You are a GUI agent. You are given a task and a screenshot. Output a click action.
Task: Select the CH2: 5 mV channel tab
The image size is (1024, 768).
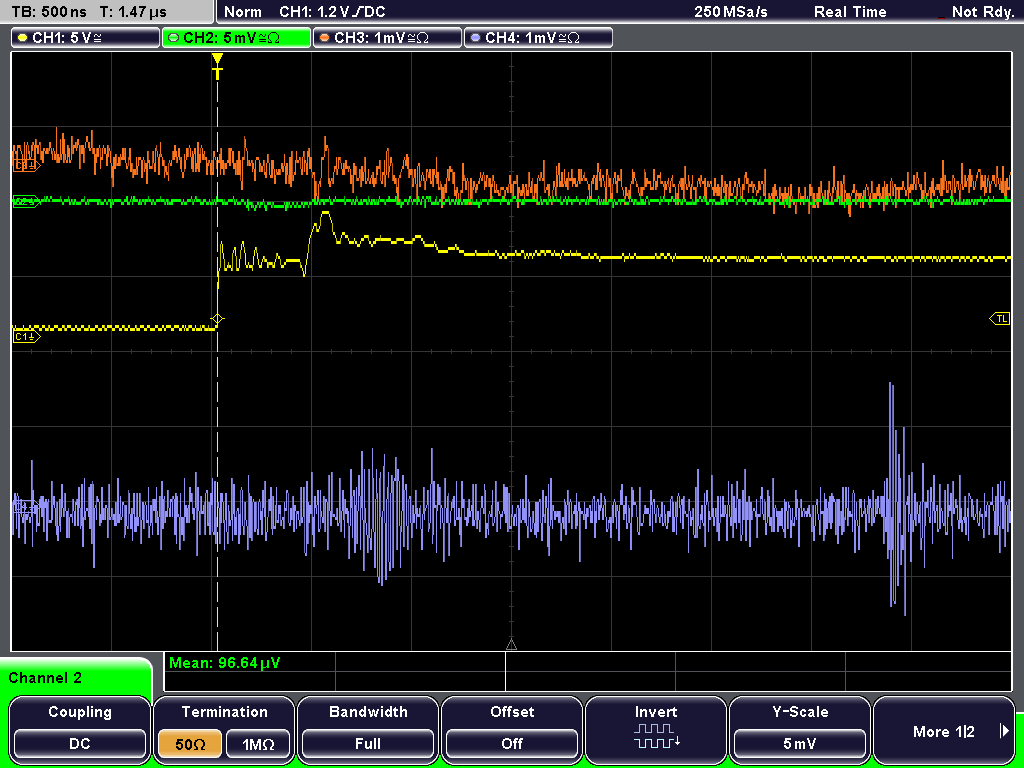pyautogui.click(x=236, y=38)
